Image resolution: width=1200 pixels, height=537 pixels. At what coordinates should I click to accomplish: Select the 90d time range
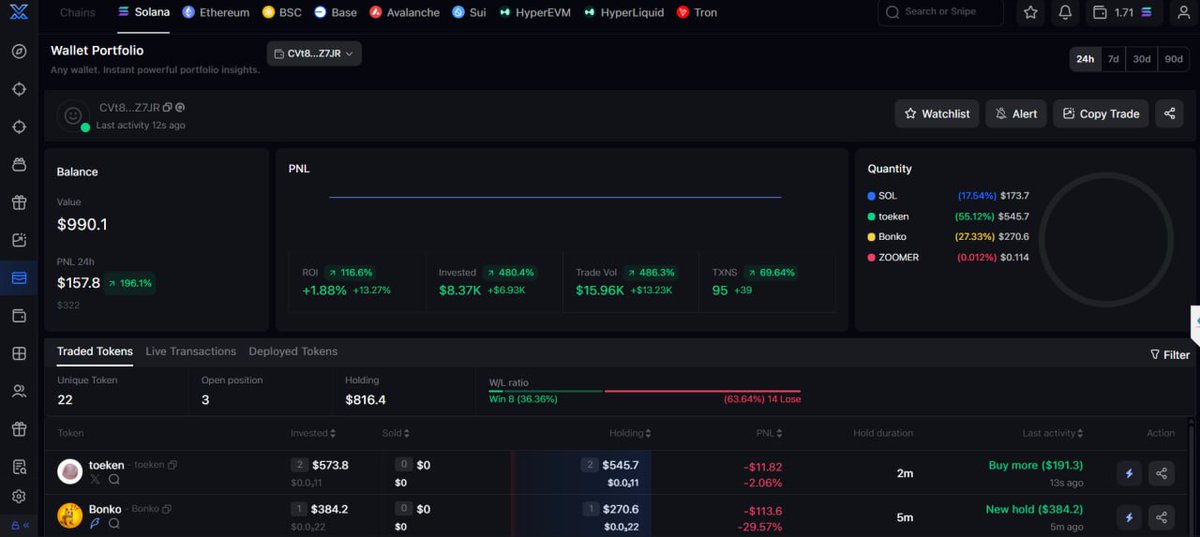tap(1173, 59)
